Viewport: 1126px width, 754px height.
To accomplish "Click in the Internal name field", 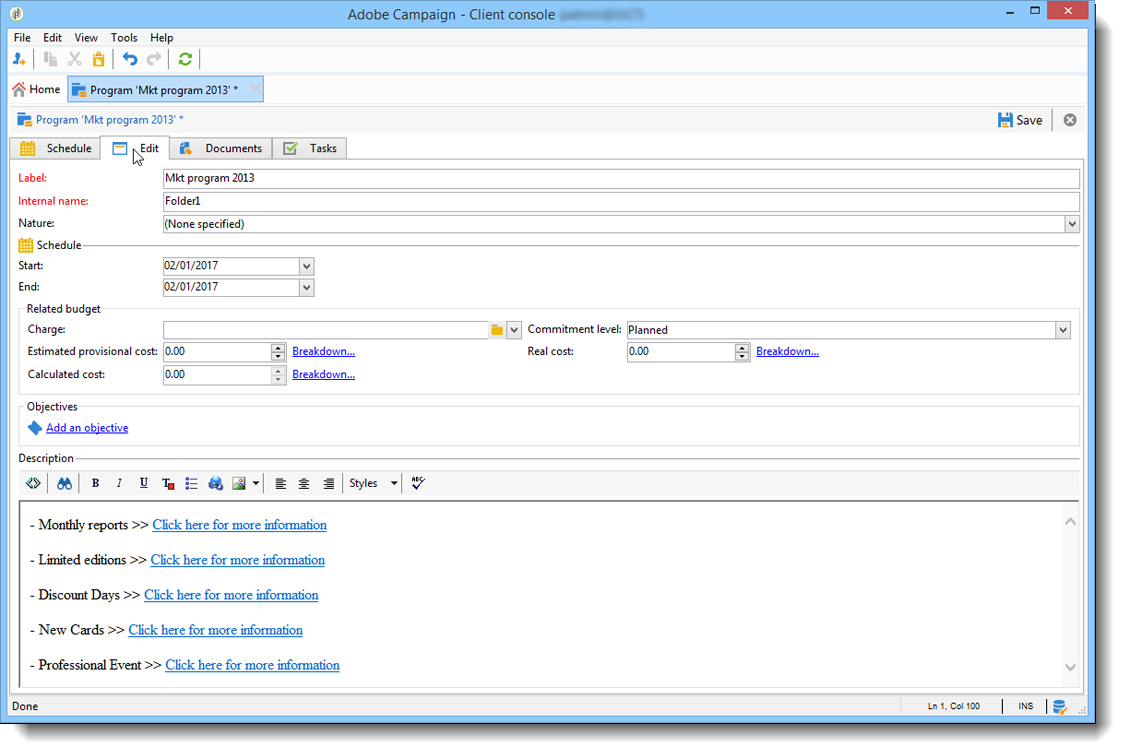I will click(x=621, y=201).
